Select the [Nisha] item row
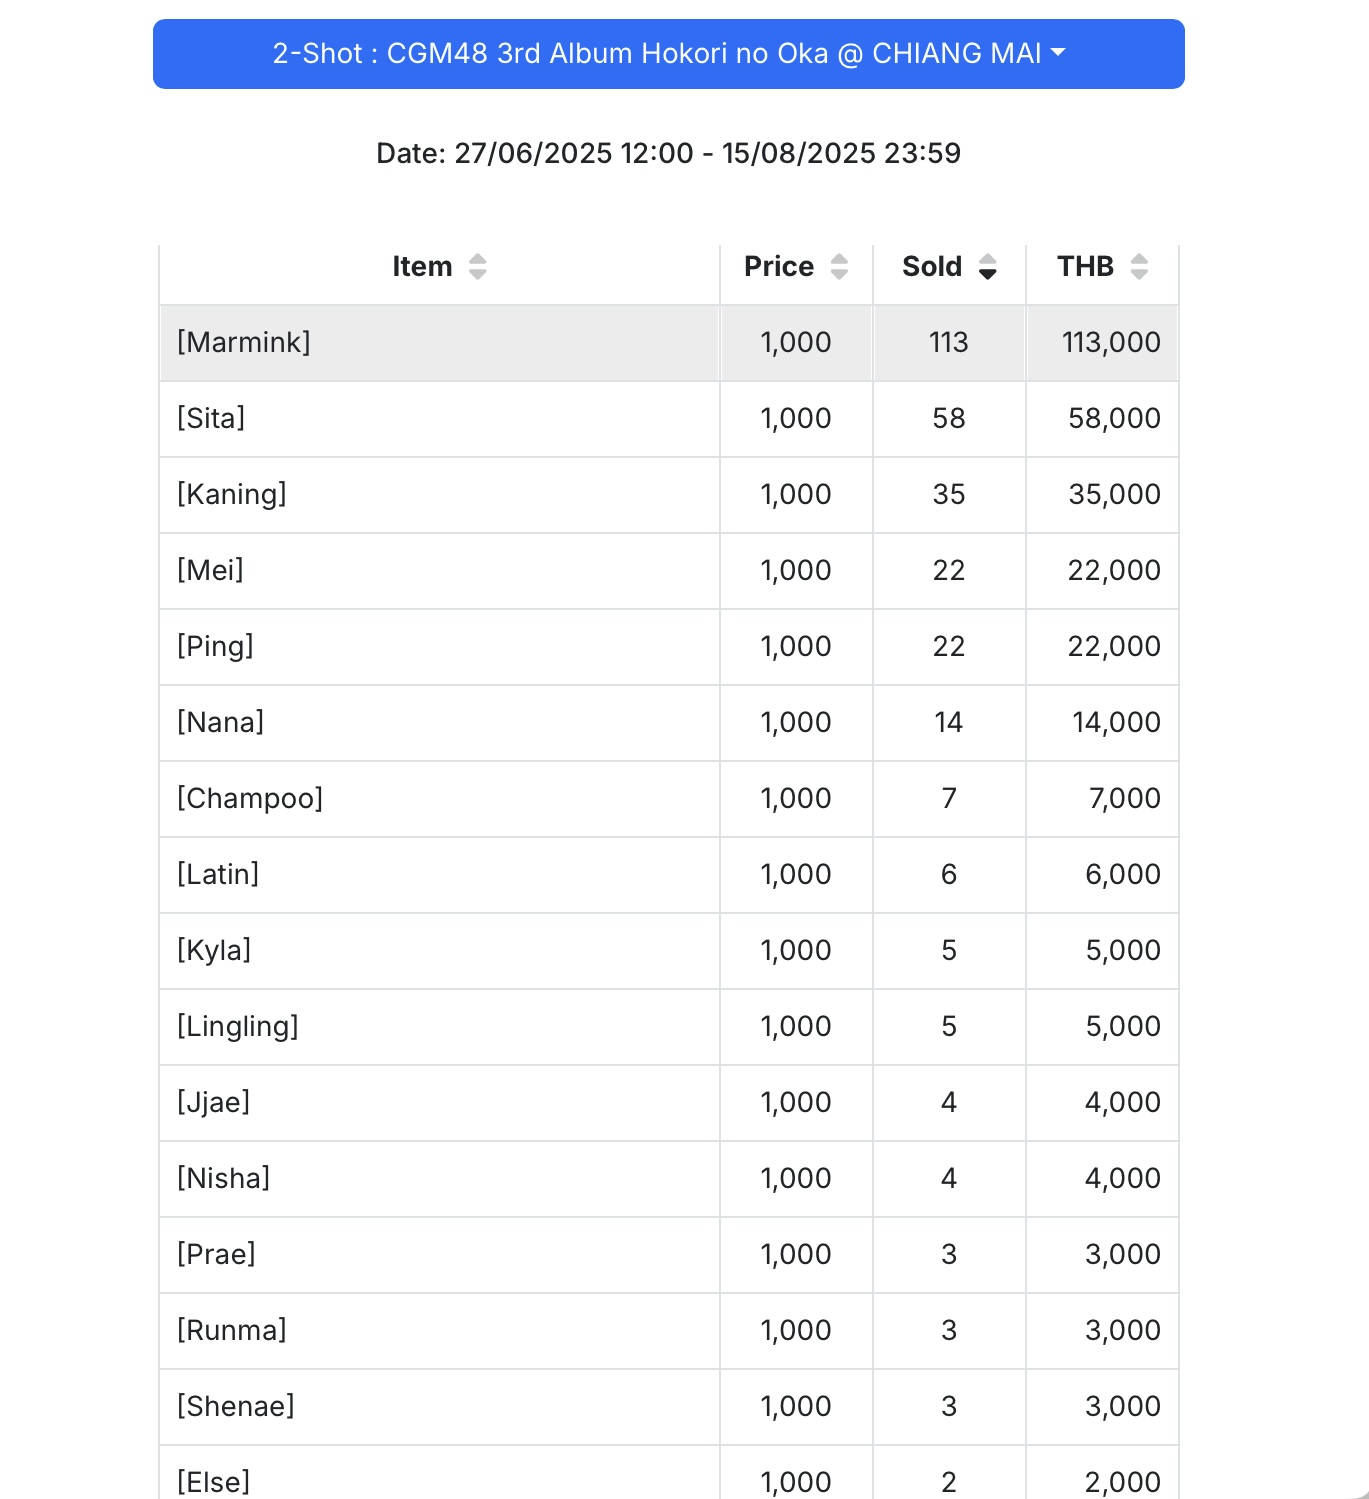This screenshot has height=1499, width=1369. pyautogui.click(x=669, y=1179)
